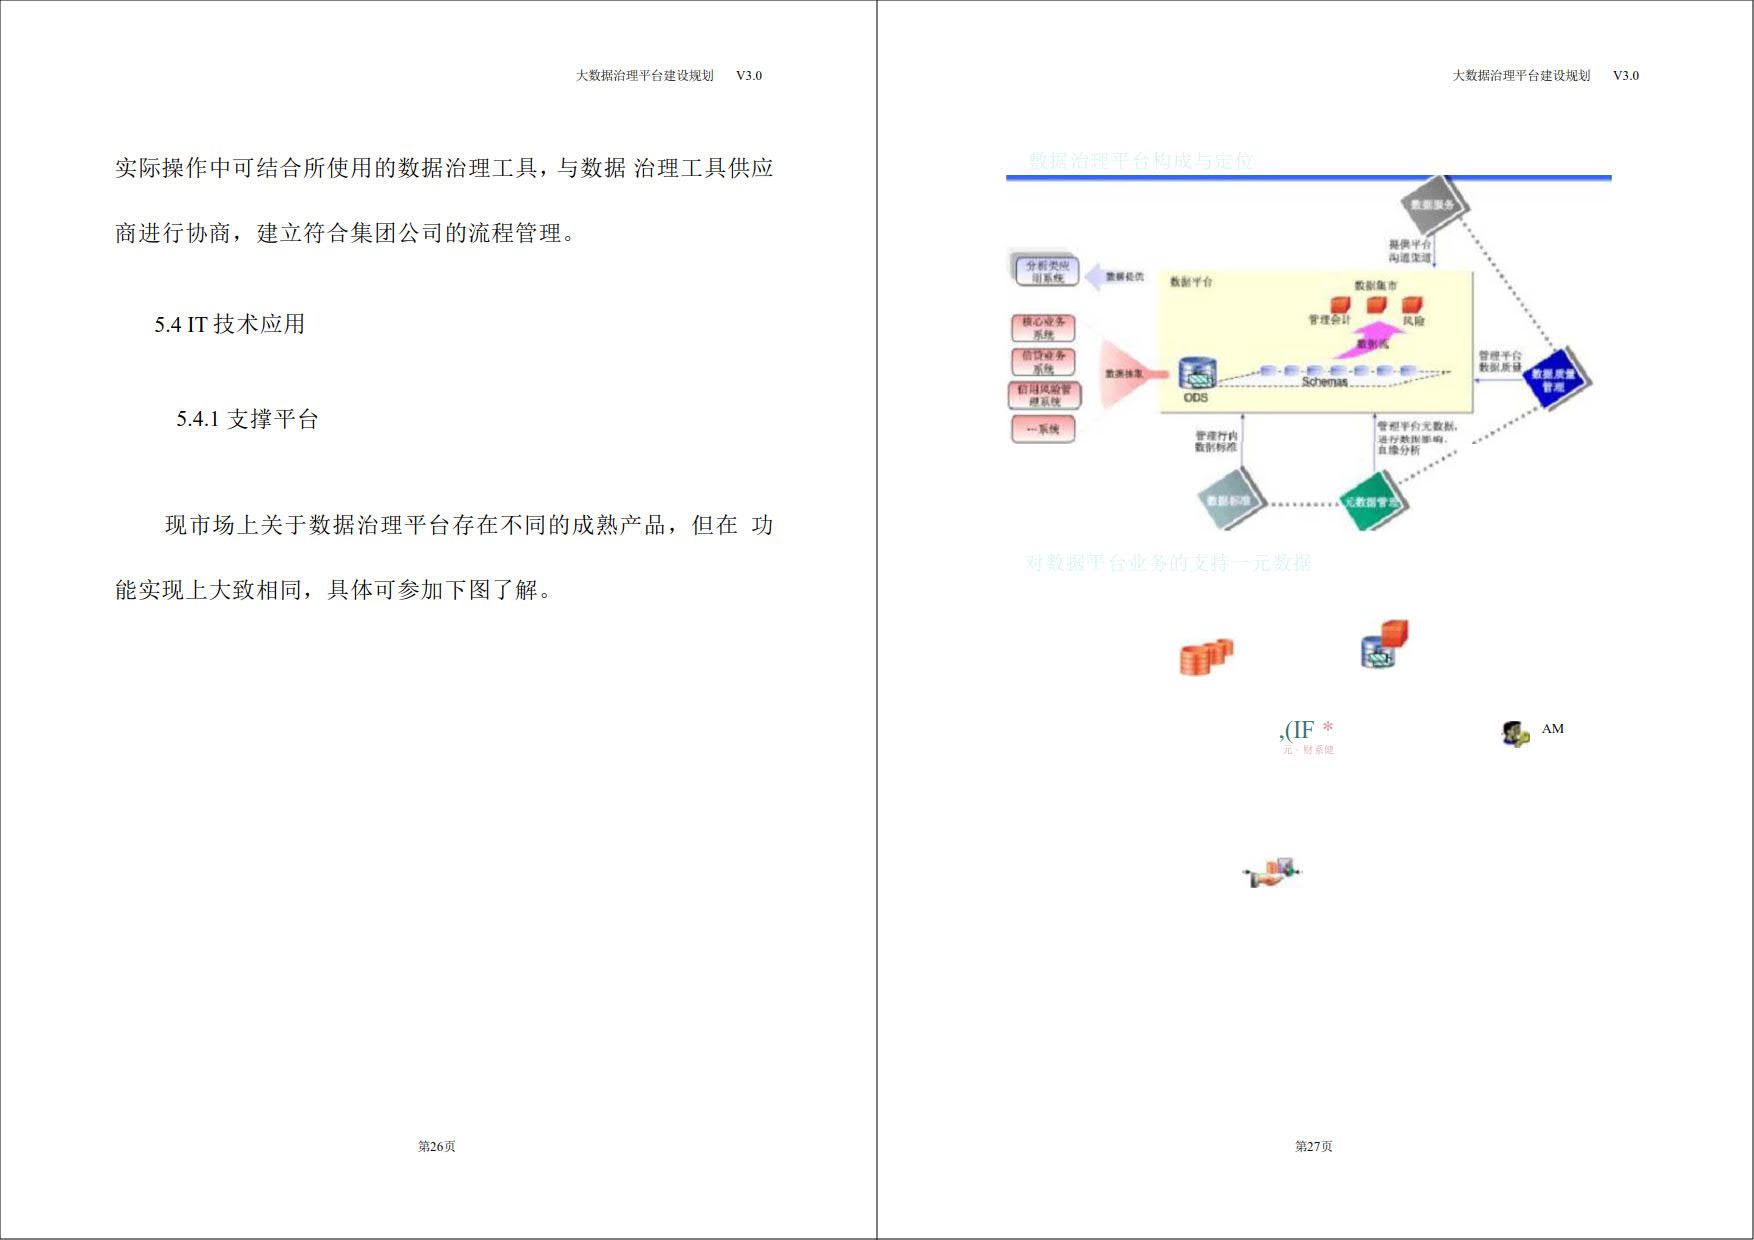
Task: Click the gray-teal 数据标准 diamond node
Action: 1231,499
